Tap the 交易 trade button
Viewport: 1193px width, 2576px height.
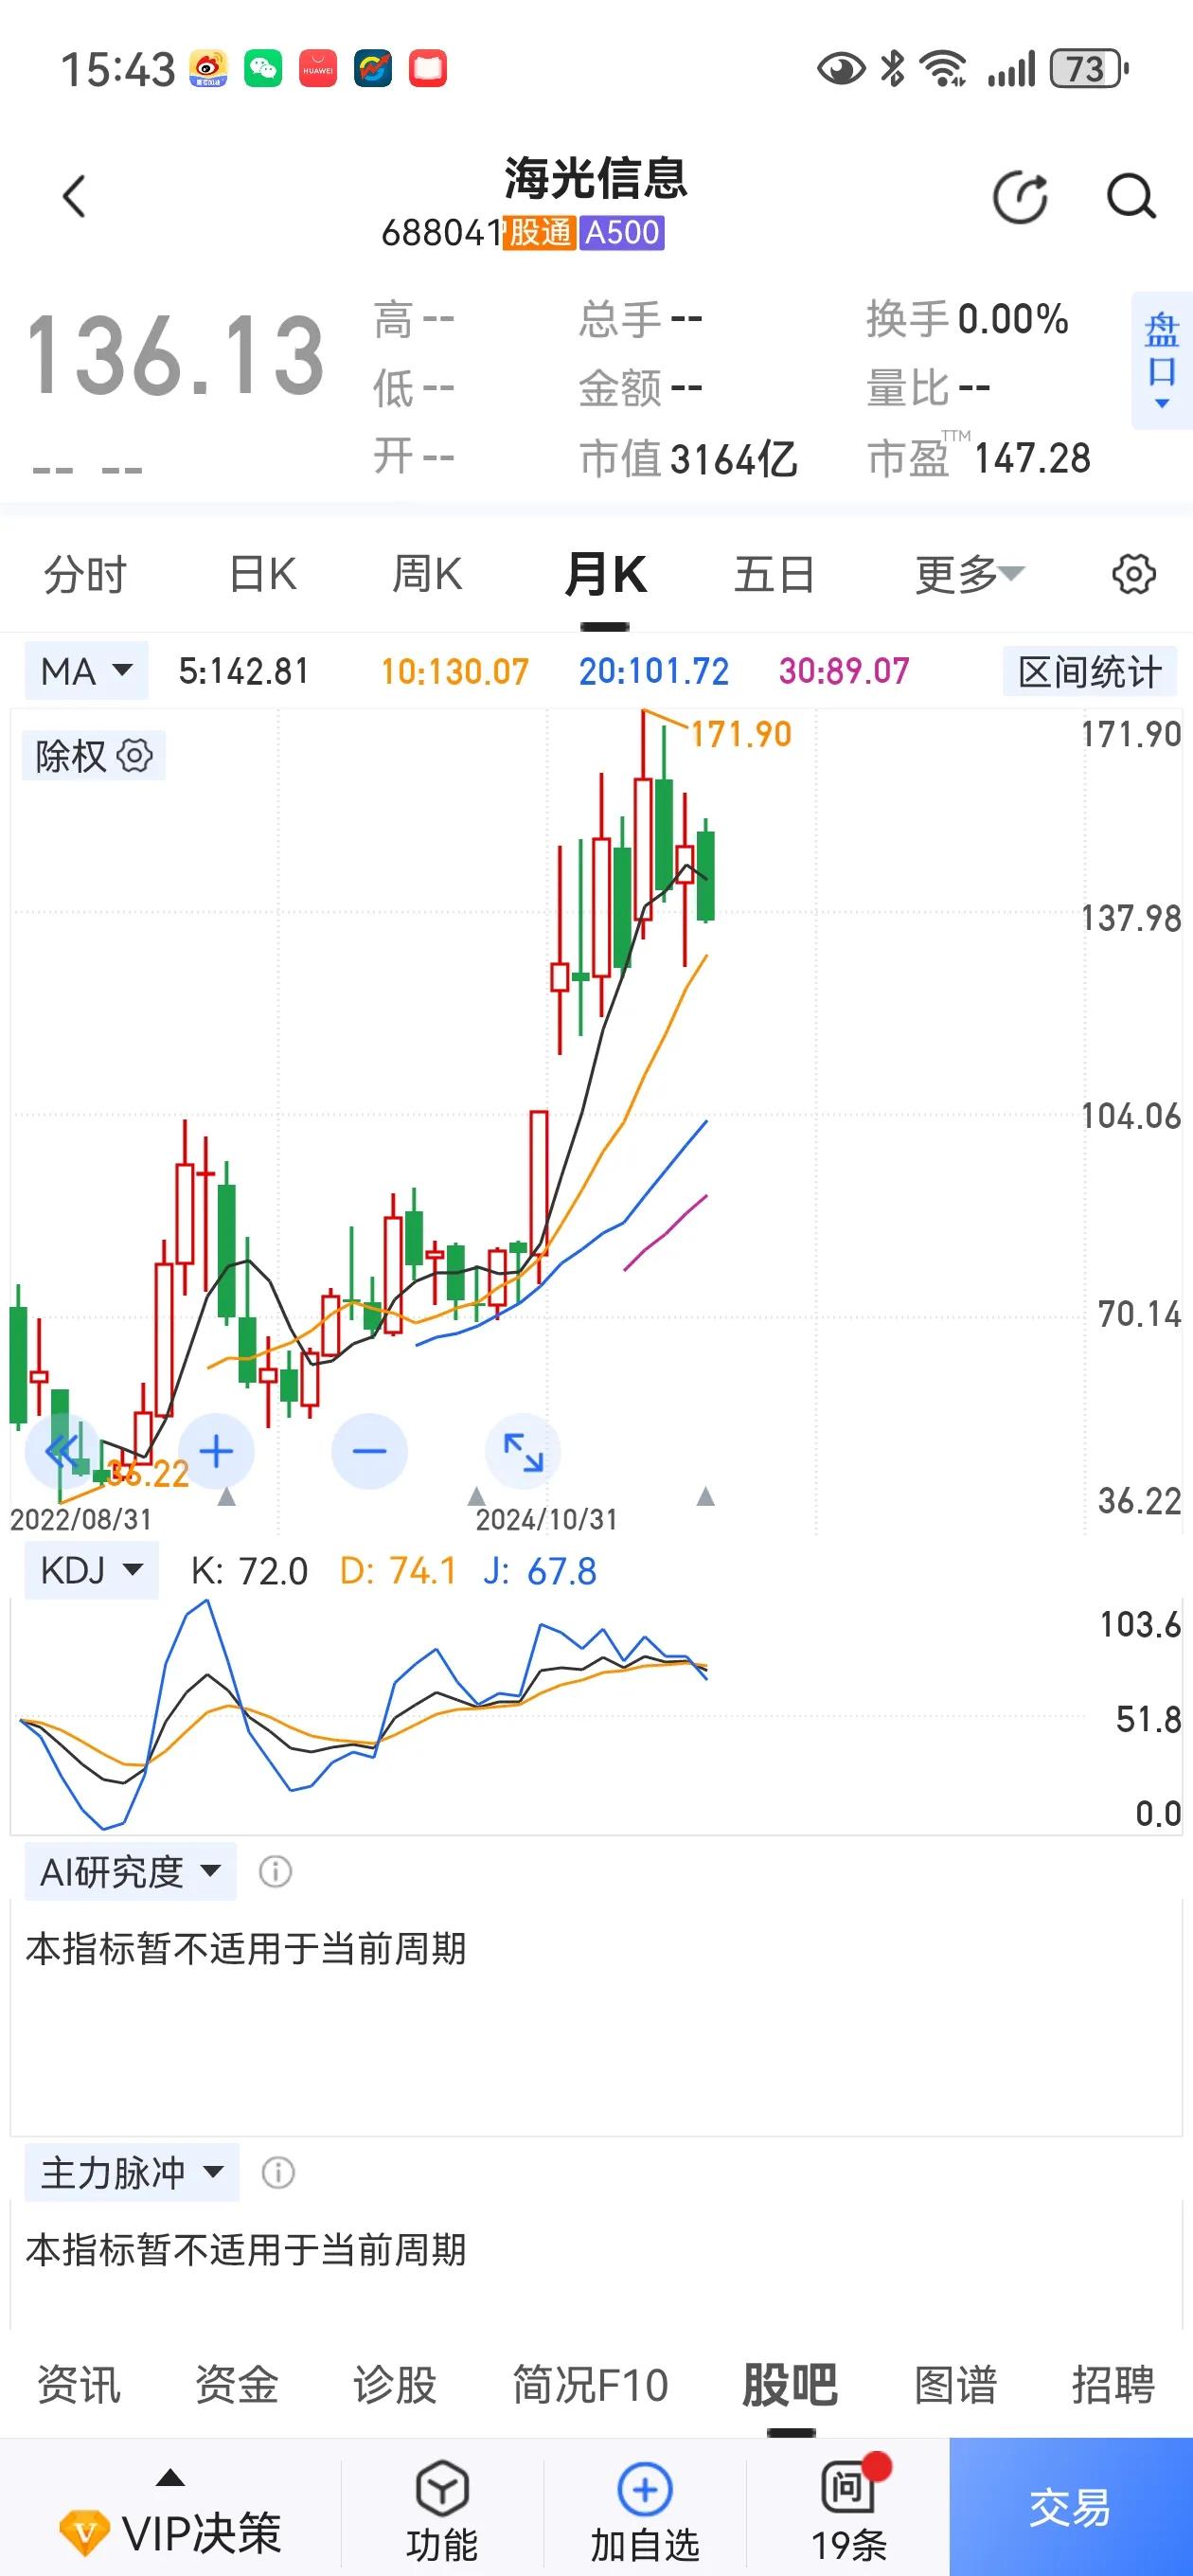click(x=1071, y=2507)
